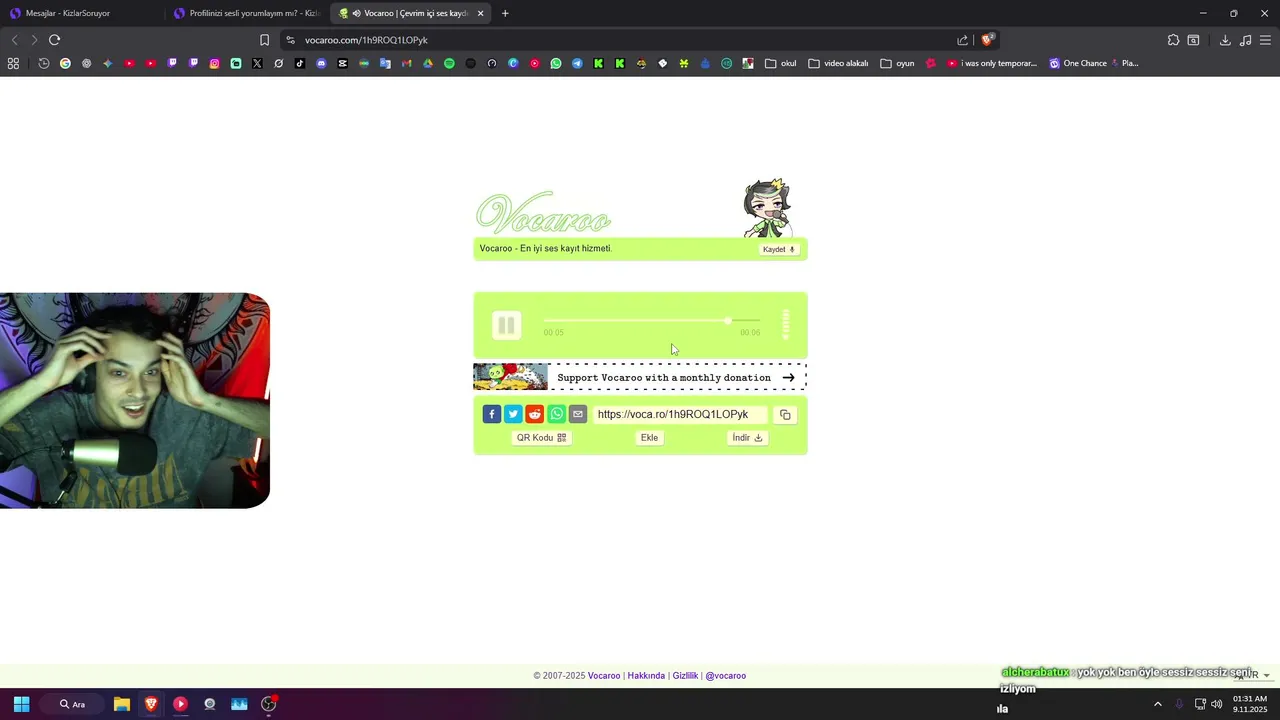The height and width of the screenshot is (720, 1280).
Task: Open the QR Kodu button
Action: (x=541, y=438)
